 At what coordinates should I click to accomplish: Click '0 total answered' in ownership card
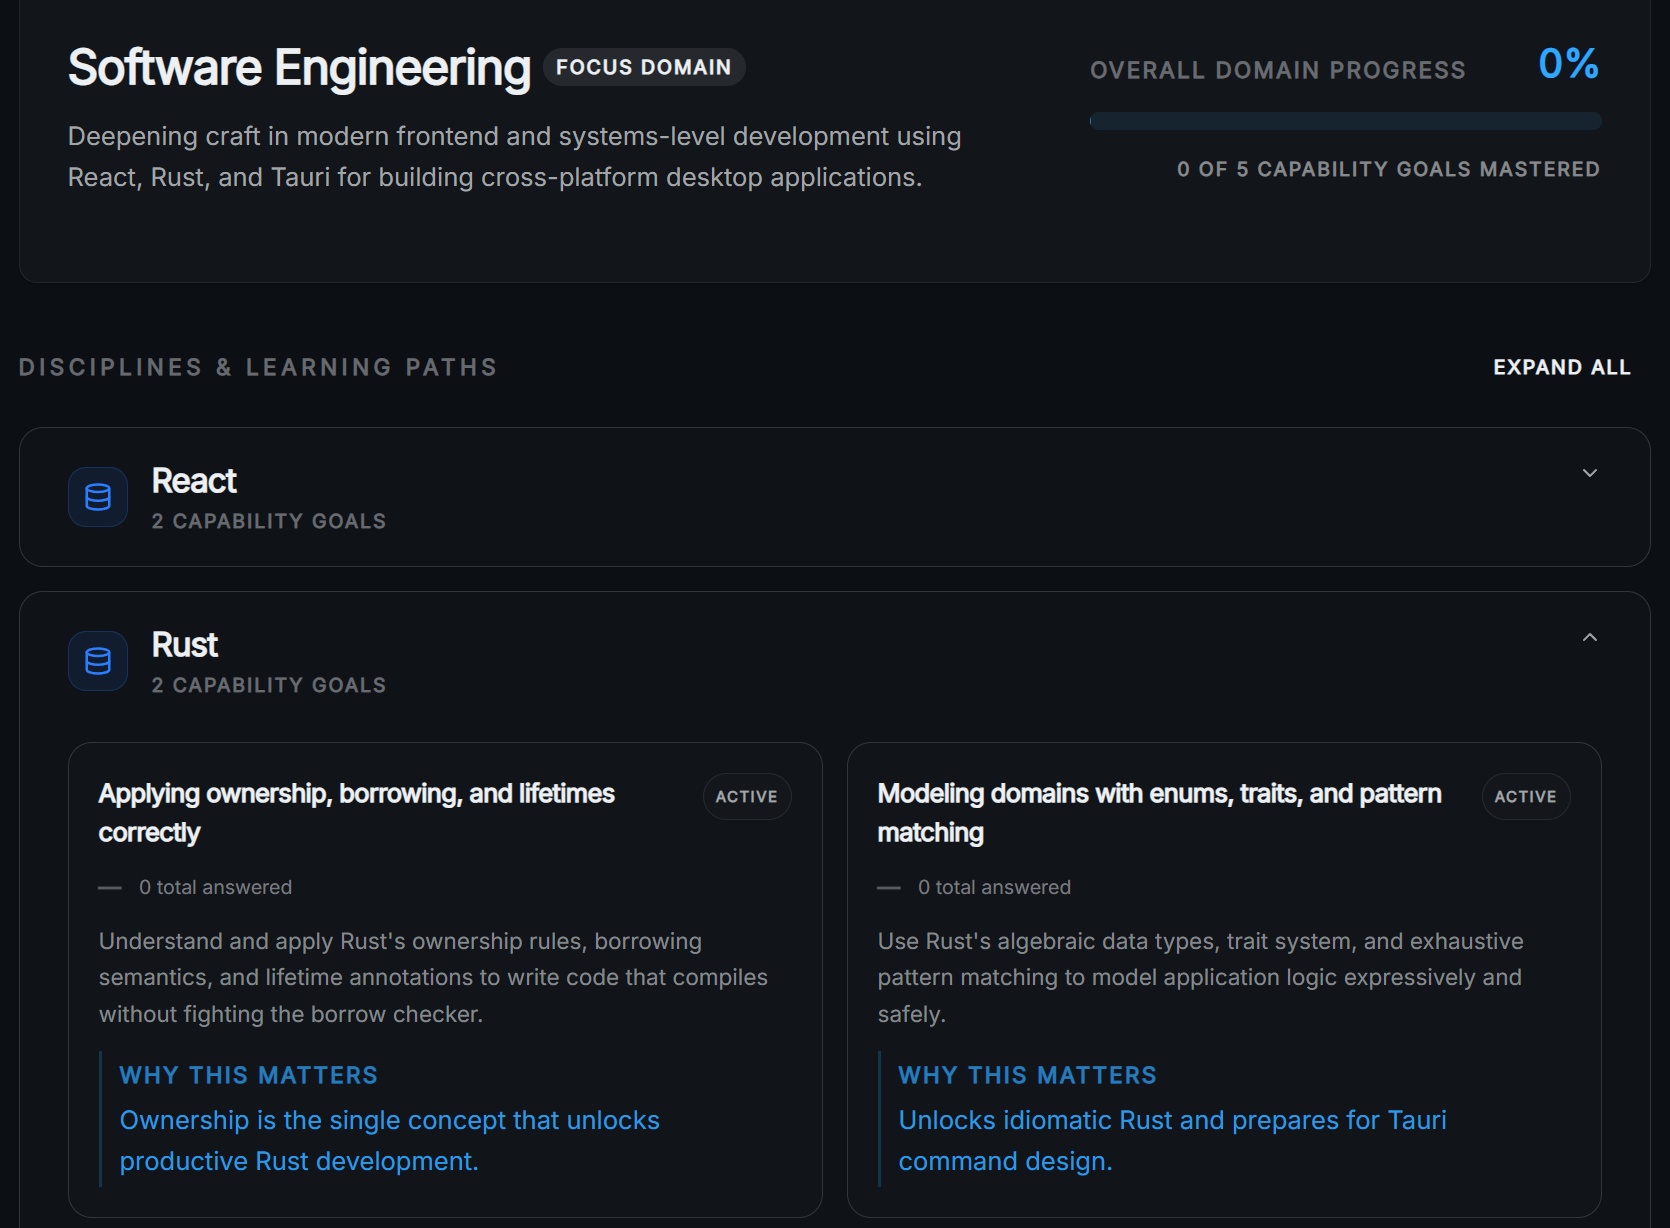tap(215, 887)
